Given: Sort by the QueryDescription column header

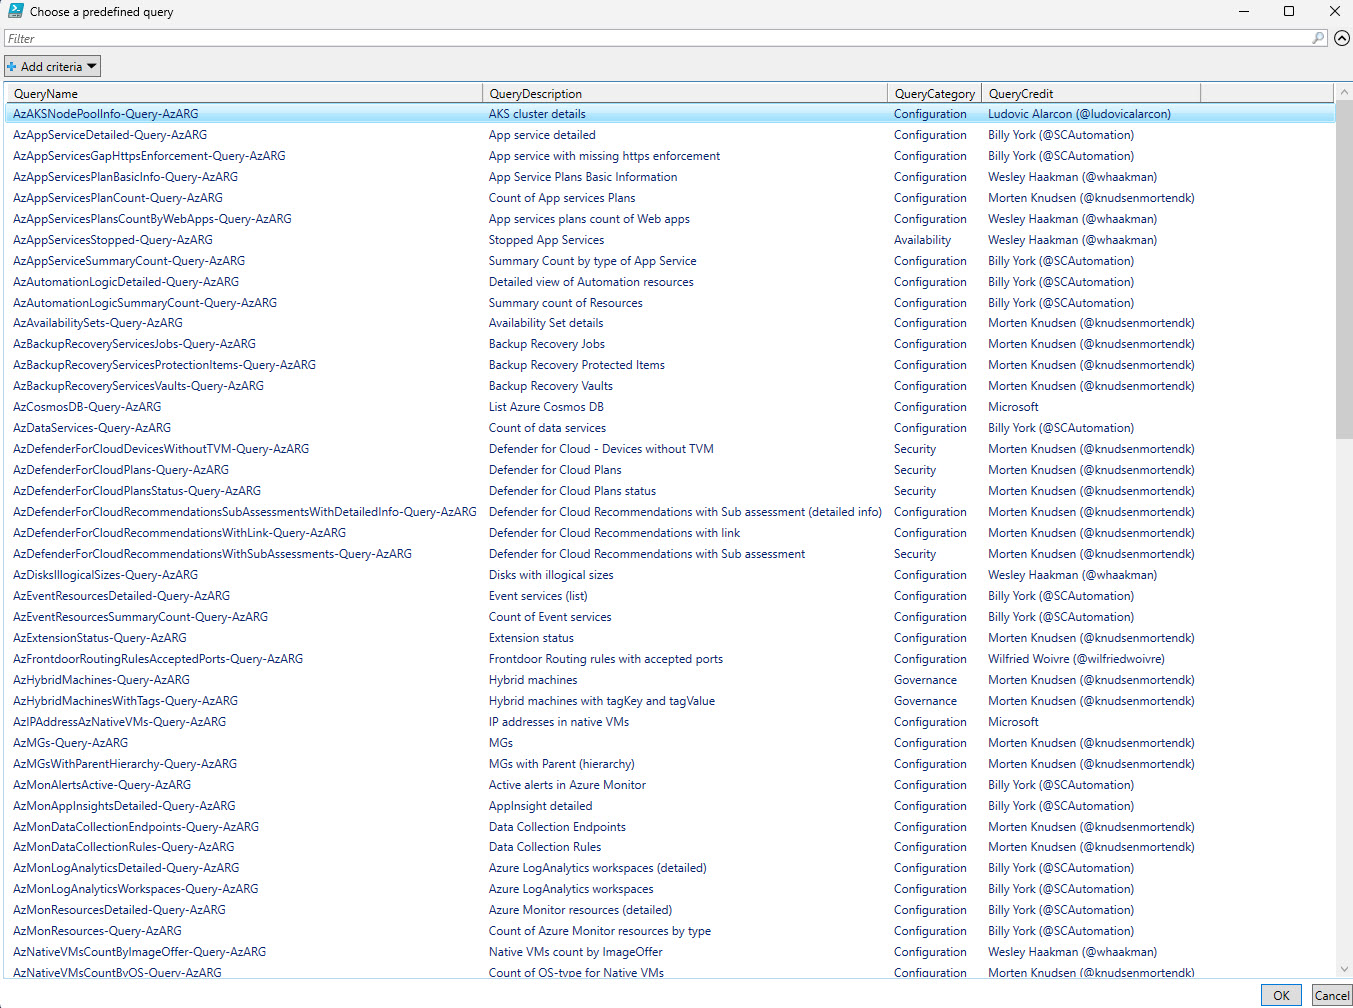Looking at the screenshot, I should [685, 93].
